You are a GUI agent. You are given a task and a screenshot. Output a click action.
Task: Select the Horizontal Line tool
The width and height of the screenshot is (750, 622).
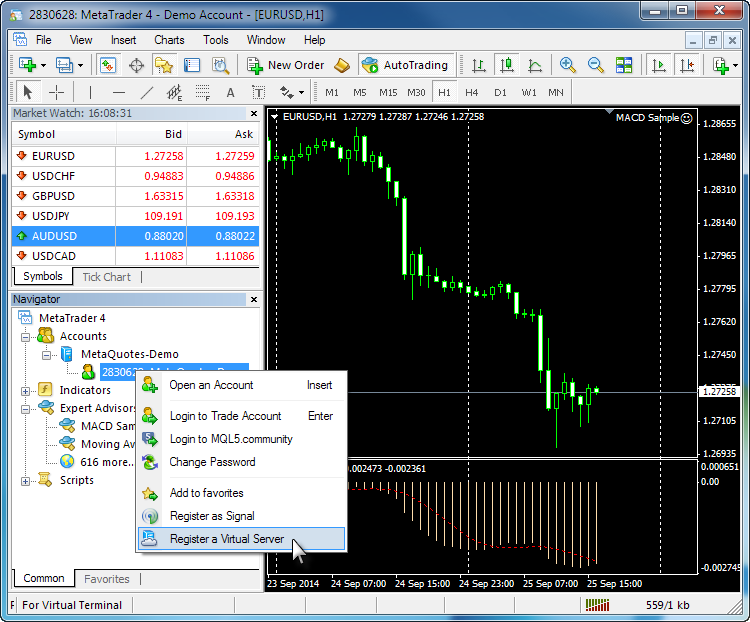tap(119, 92)
